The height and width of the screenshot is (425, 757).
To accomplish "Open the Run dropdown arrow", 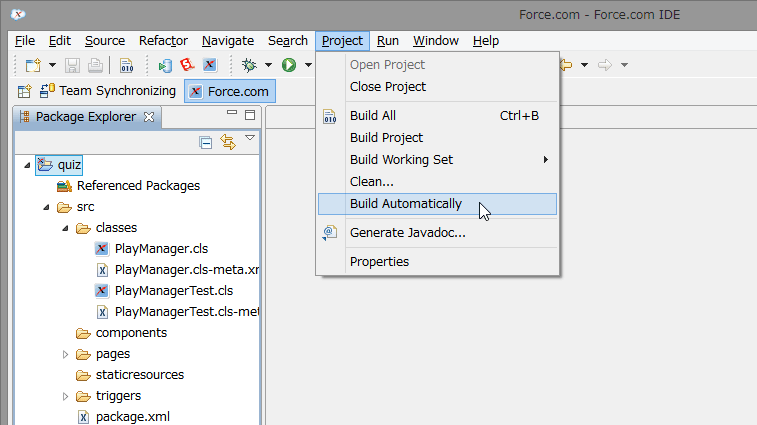I will click(x=308, y=65).
